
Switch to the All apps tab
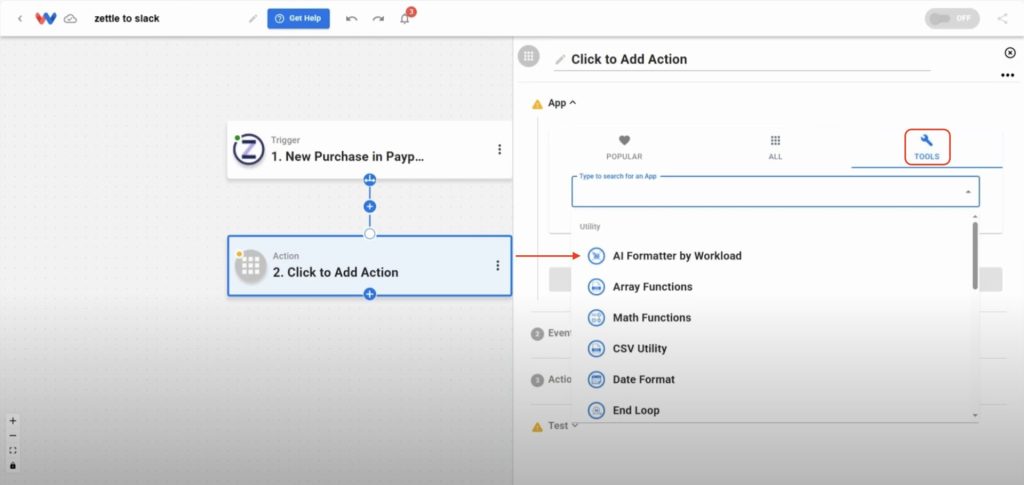[775, 148]
